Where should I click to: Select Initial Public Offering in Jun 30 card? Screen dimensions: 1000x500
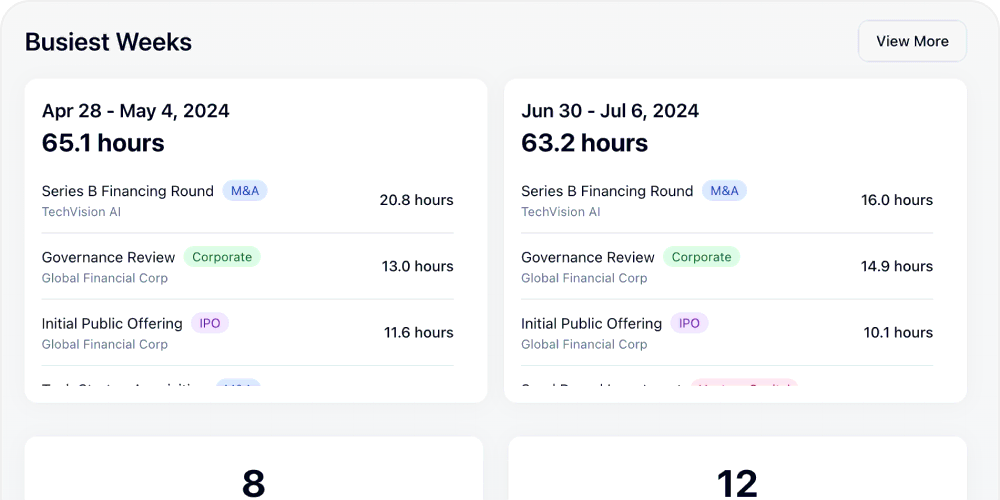(592, 323)
